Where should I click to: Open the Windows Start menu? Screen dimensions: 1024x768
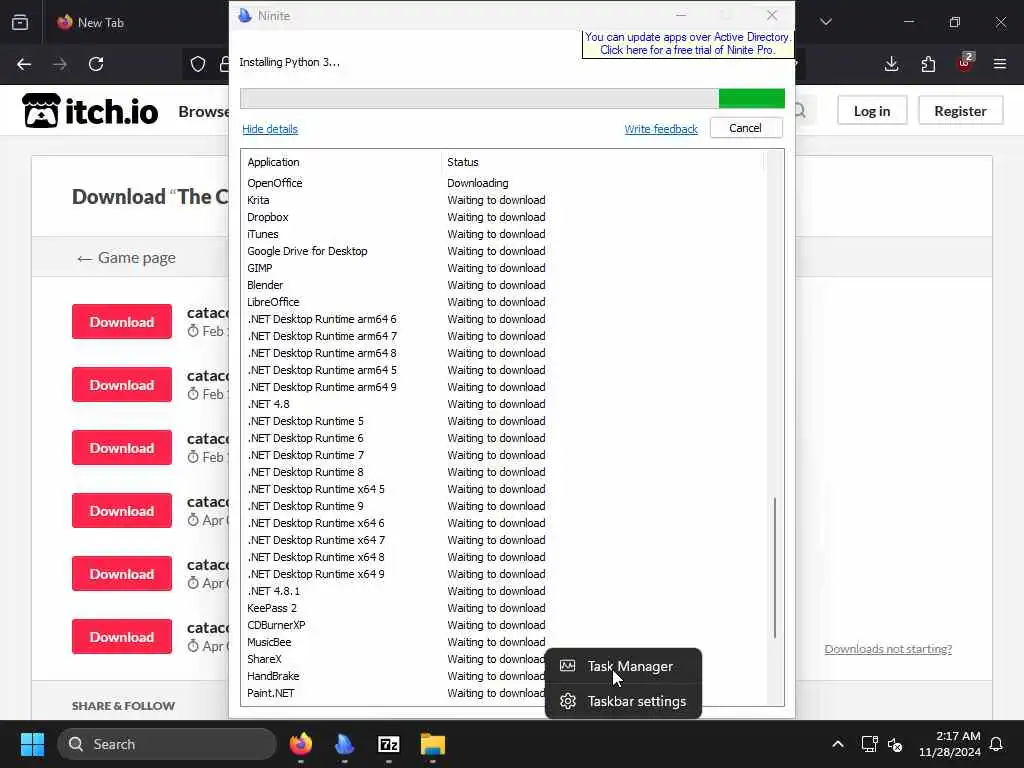32,744
